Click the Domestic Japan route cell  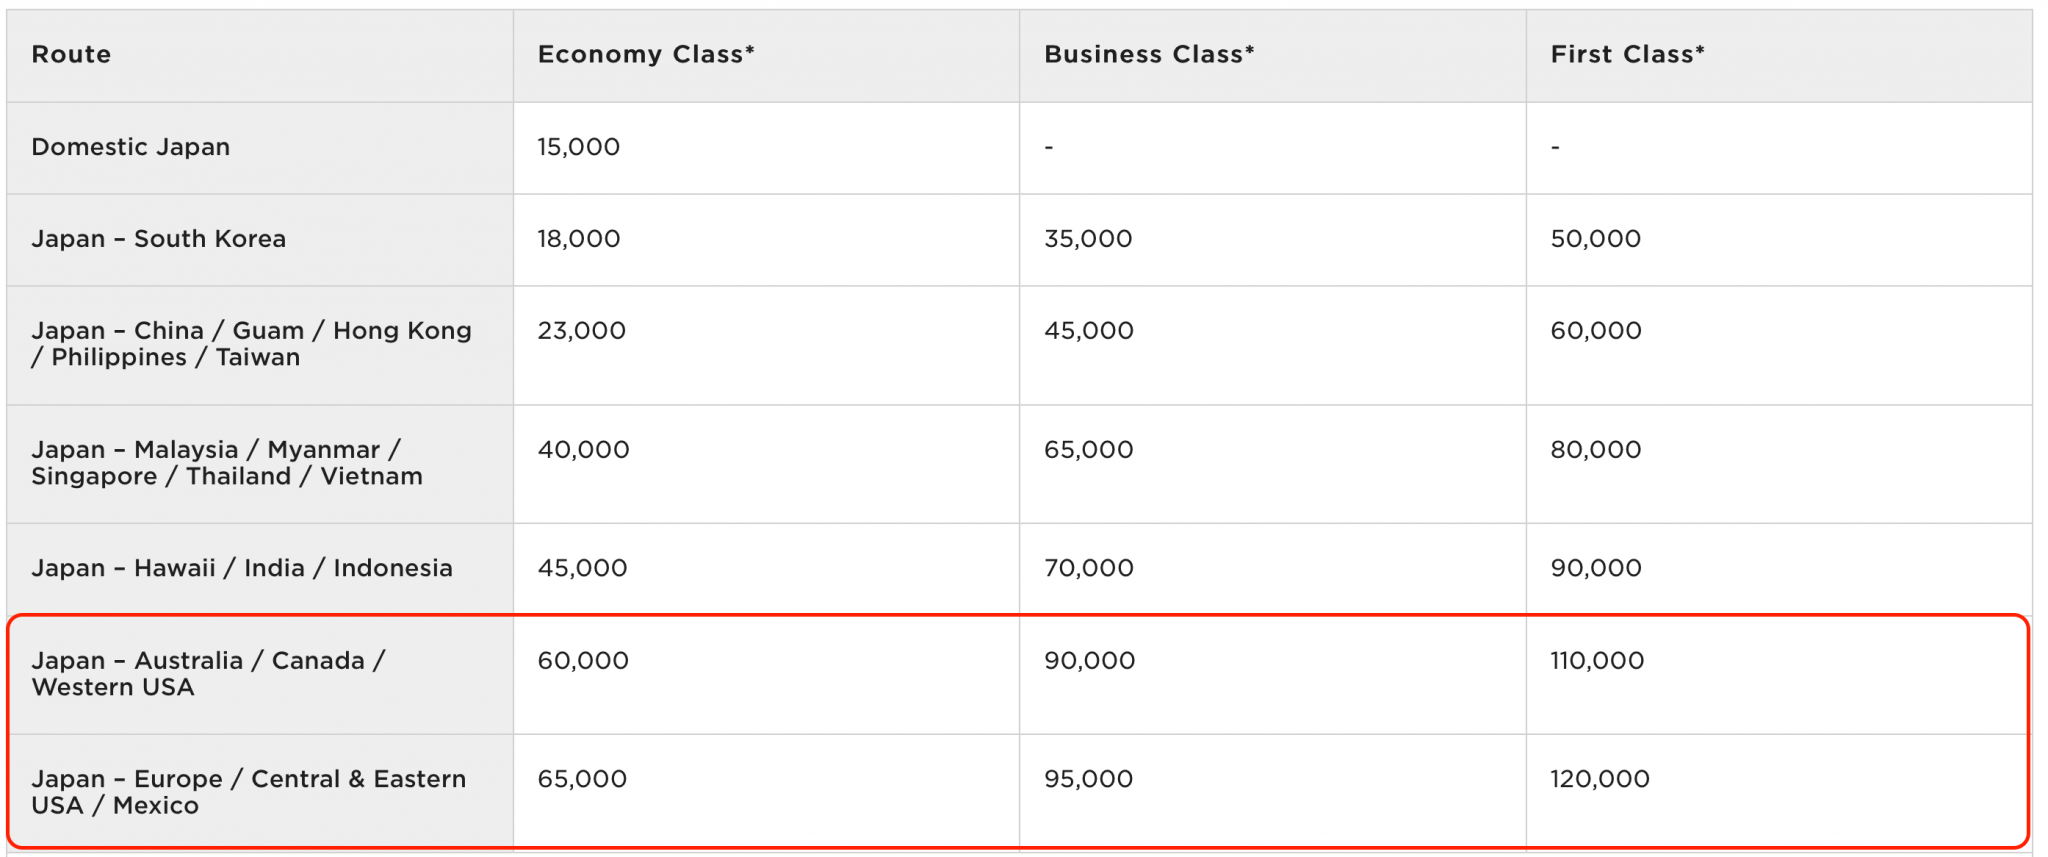[x=131, y=147]
